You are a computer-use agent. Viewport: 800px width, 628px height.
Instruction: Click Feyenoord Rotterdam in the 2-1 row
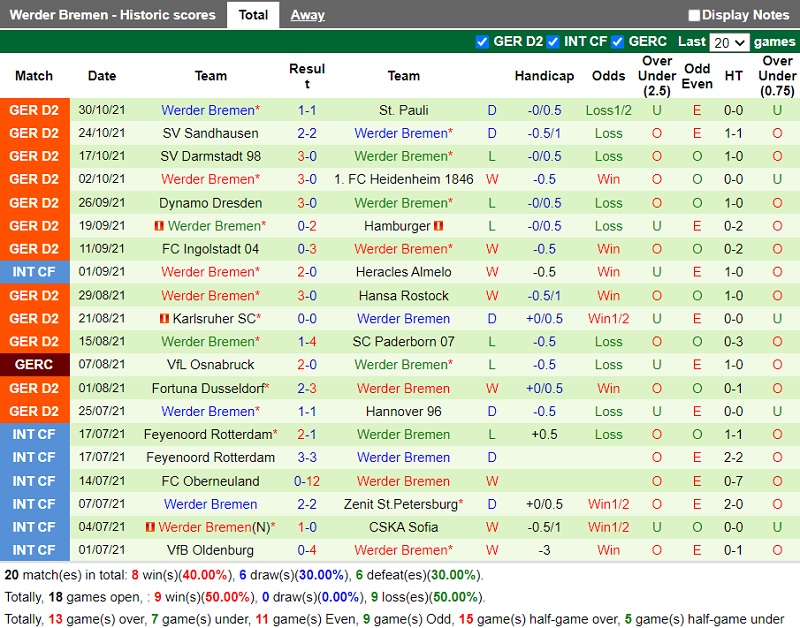pos(210,434)
